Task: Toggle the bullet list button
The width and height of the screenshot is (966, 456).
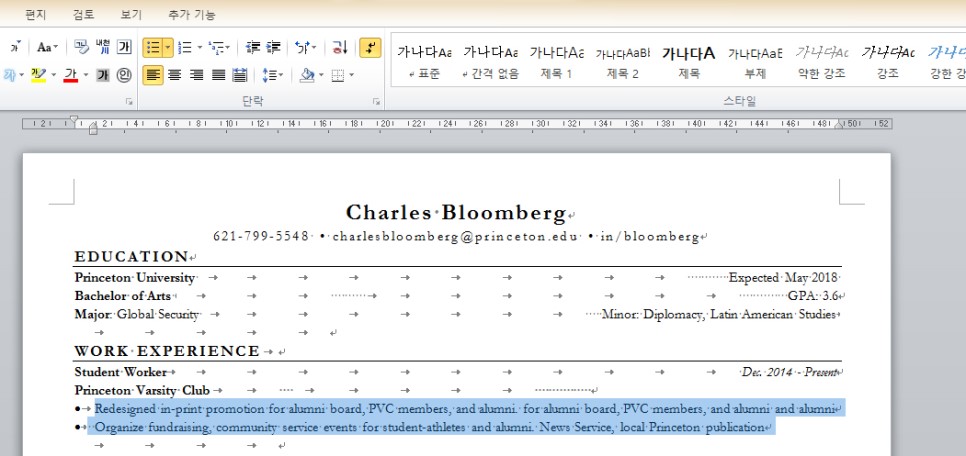Action: click(x=152, y=47)
